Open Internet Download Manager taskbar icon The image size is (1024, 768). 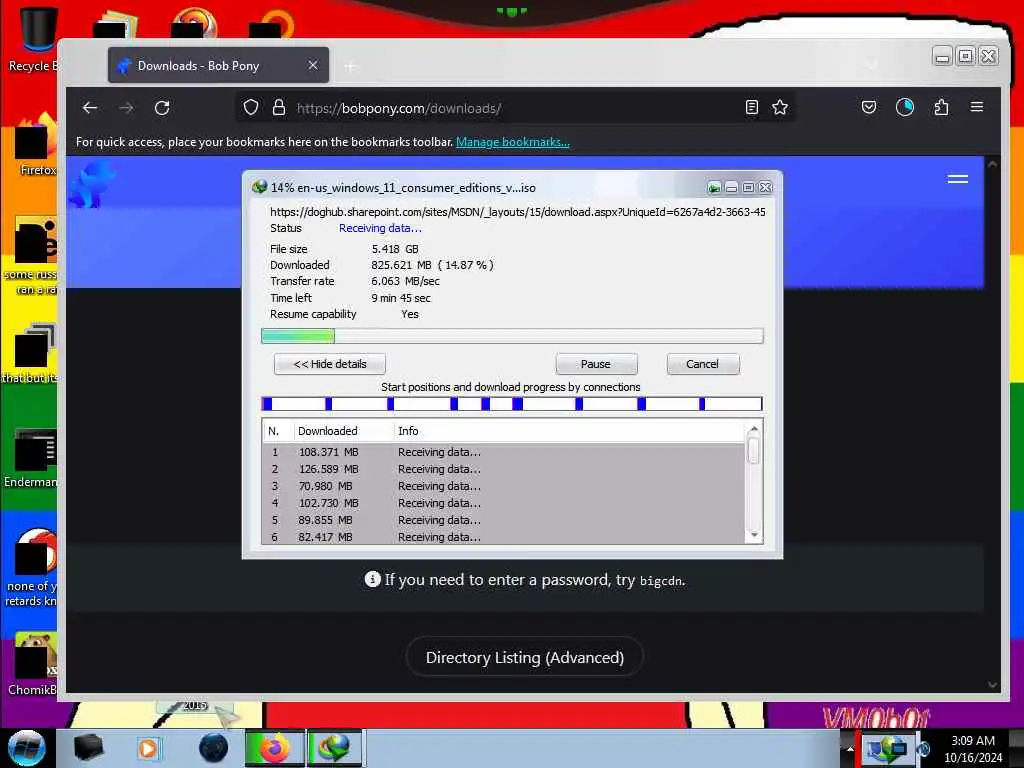(334, 748)
